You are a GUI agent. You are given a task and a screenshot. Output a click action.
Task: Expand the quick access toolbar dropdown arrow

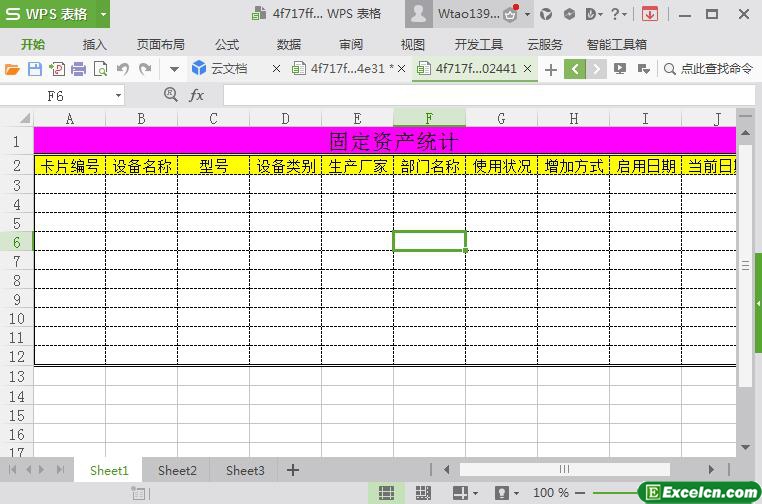pos(174,70)
